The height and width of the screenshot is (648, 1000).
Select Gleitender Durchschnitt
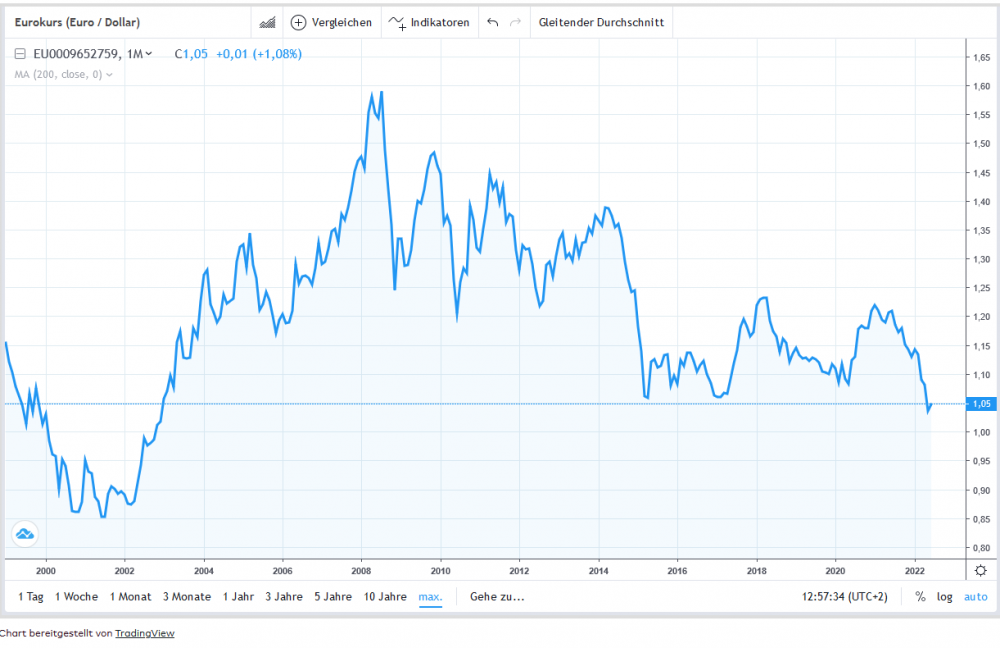601,22
